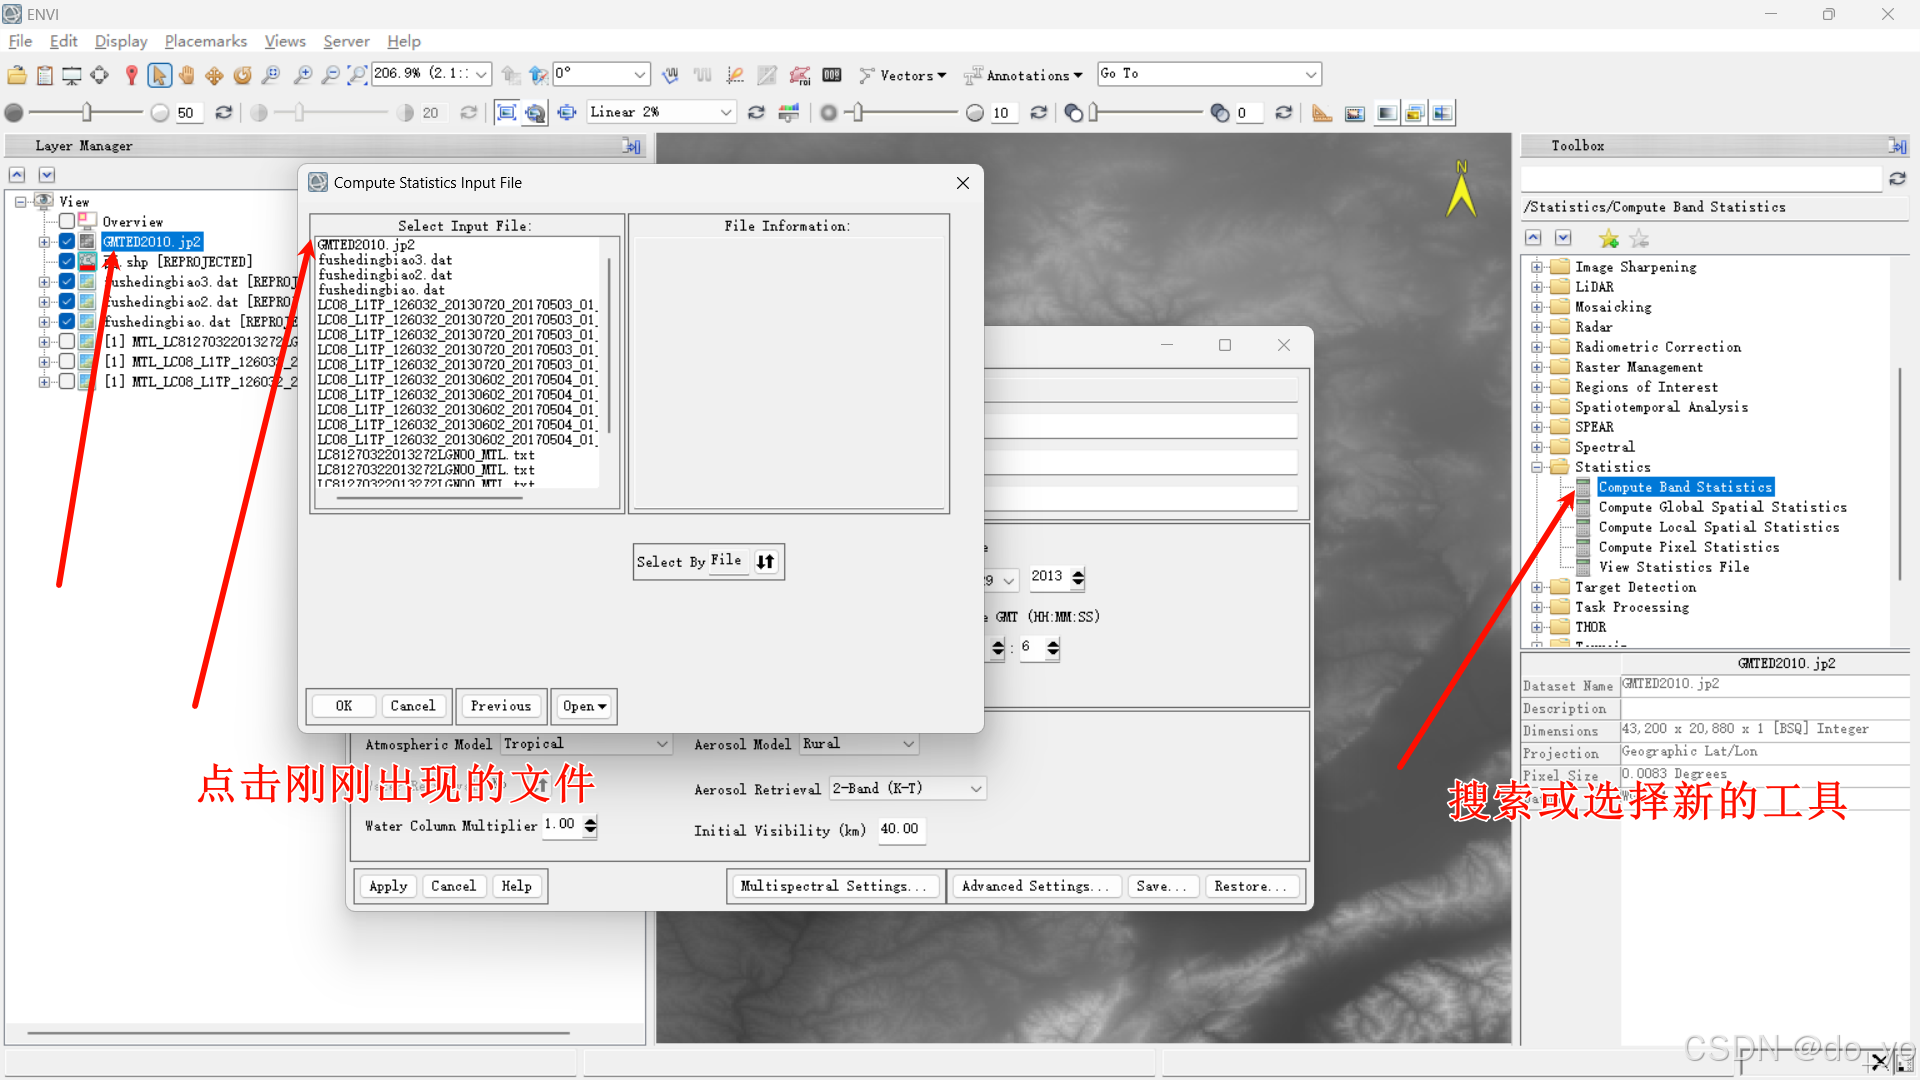Uncheck the GMTED2010.jp2 layer checkbox

(x=67, y=242)
